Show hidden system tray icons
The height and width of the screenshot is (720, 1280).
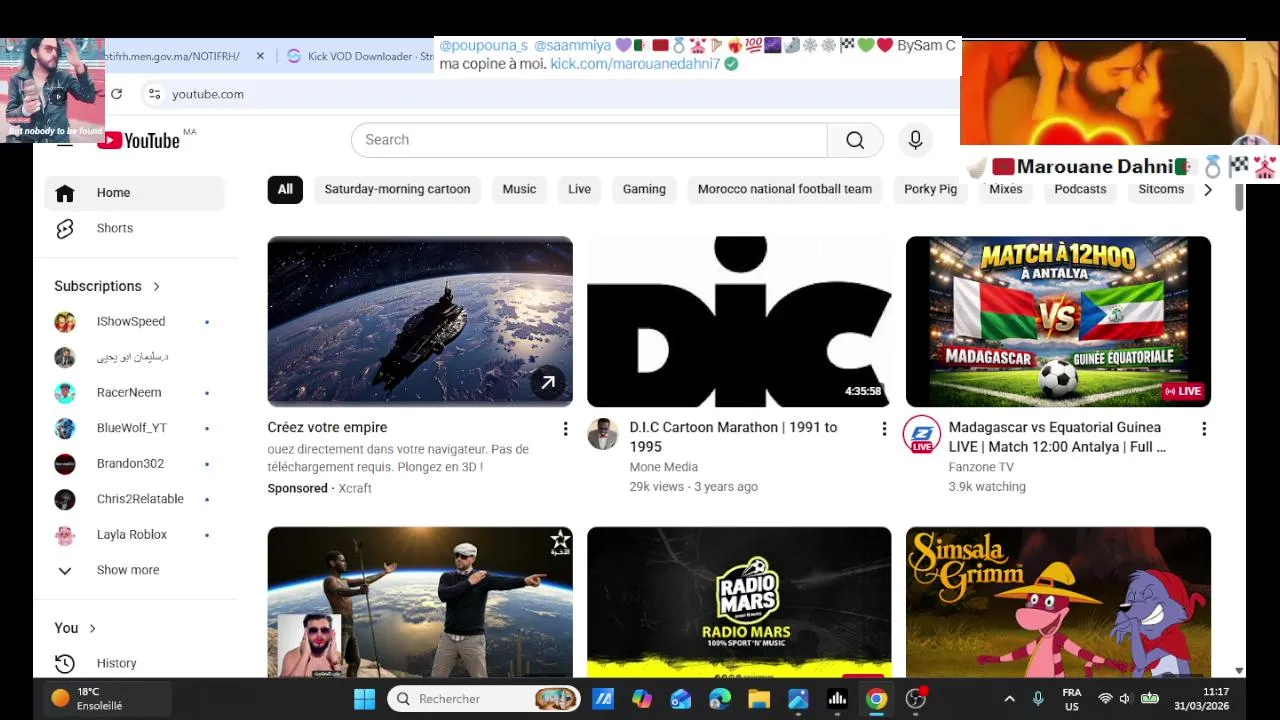[1009, 699]
